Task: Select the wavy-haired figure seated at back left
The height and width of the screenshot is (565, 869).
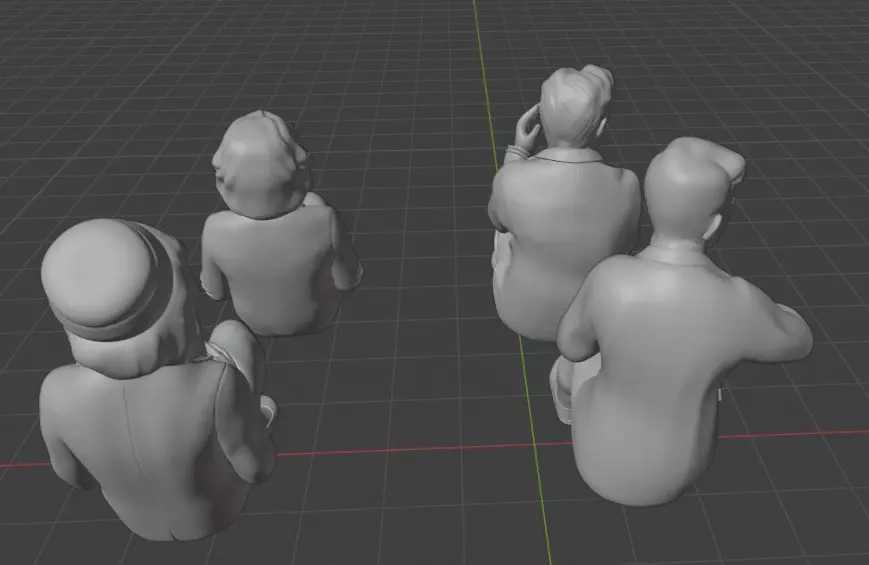Action: point(280,223)
